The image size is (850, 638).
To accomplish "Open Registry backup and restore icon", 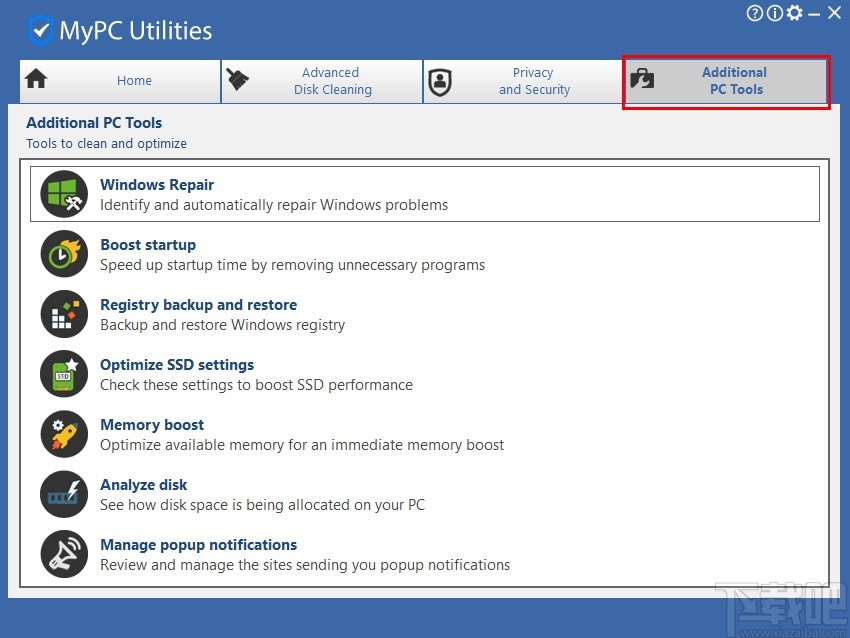I will [63, 314].
